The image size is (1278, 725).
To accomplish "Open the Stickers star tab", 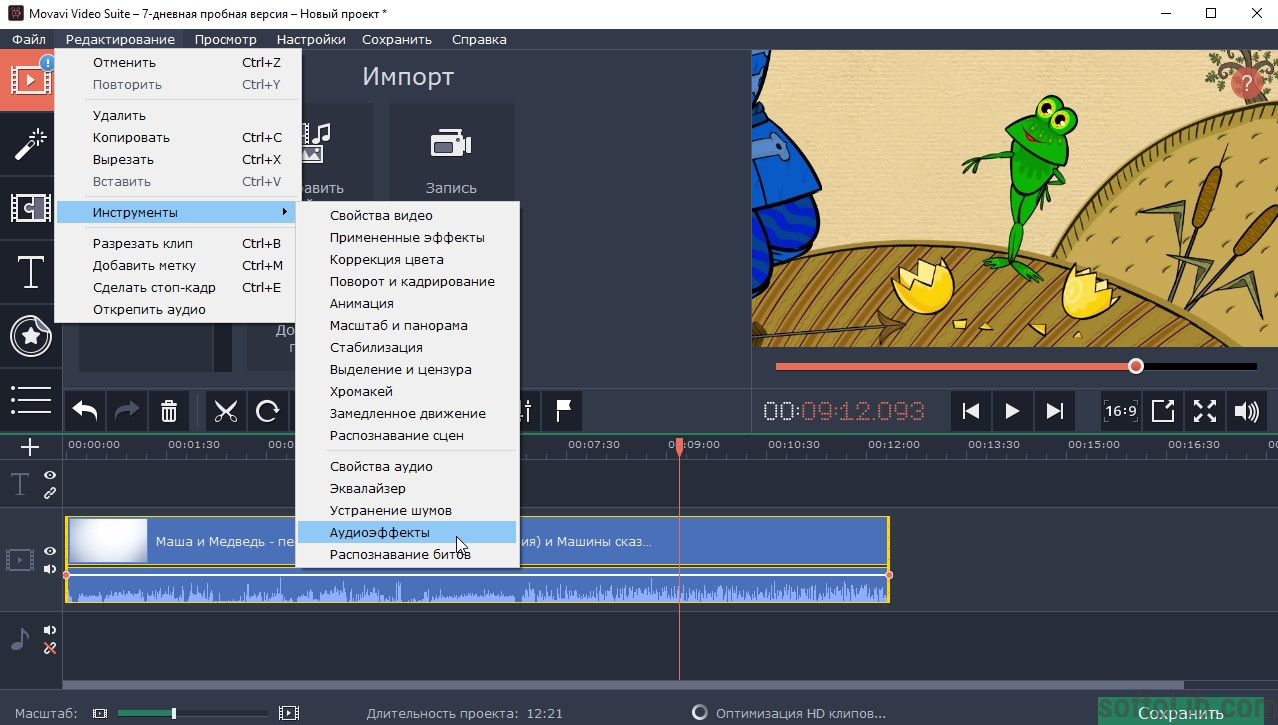I will tap(30, 336).
